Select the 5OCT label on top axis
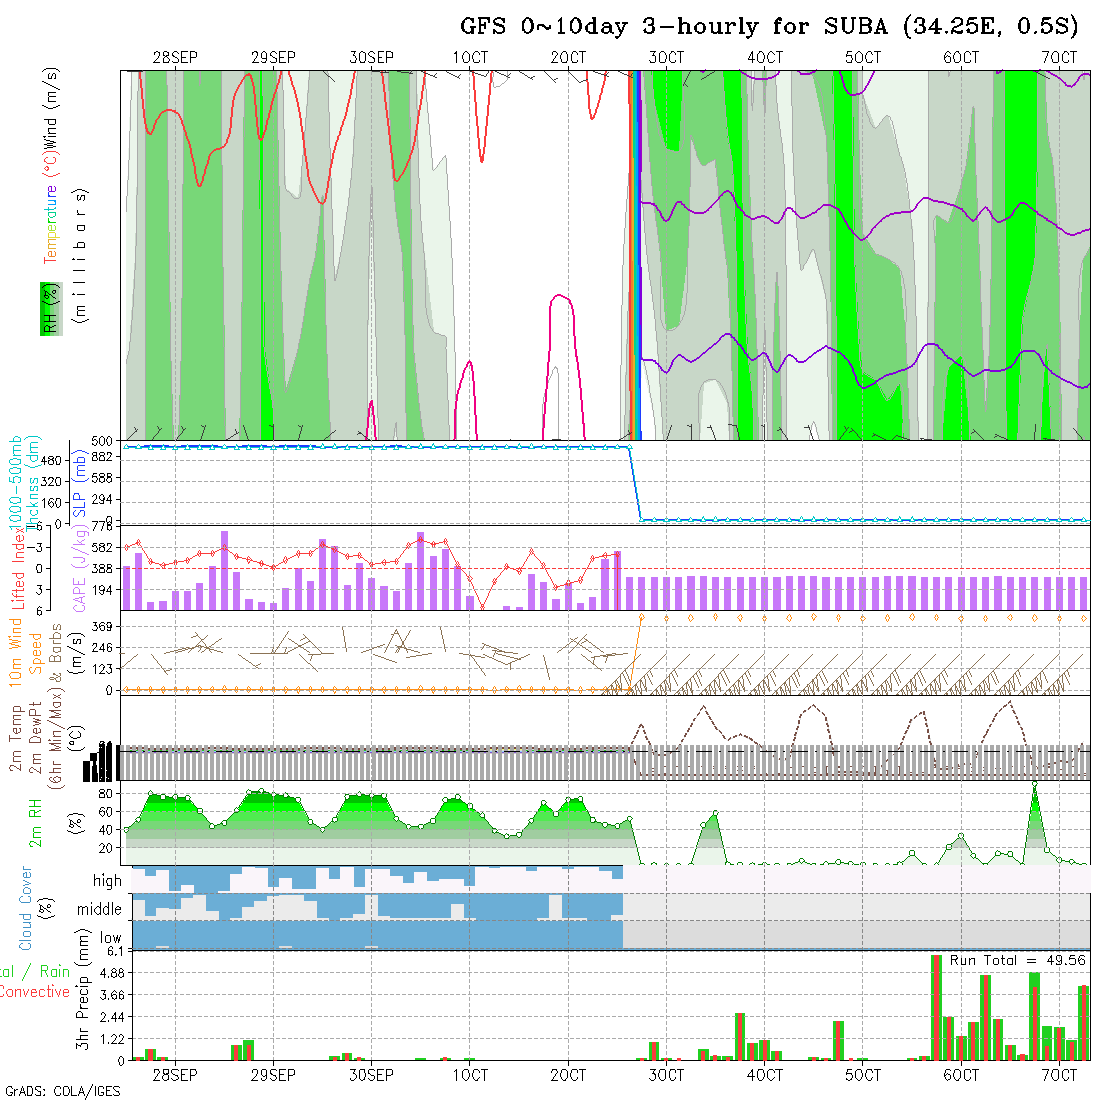Image resolution: width=1100 pixels, height=1100 pixels. pos(862,58)
